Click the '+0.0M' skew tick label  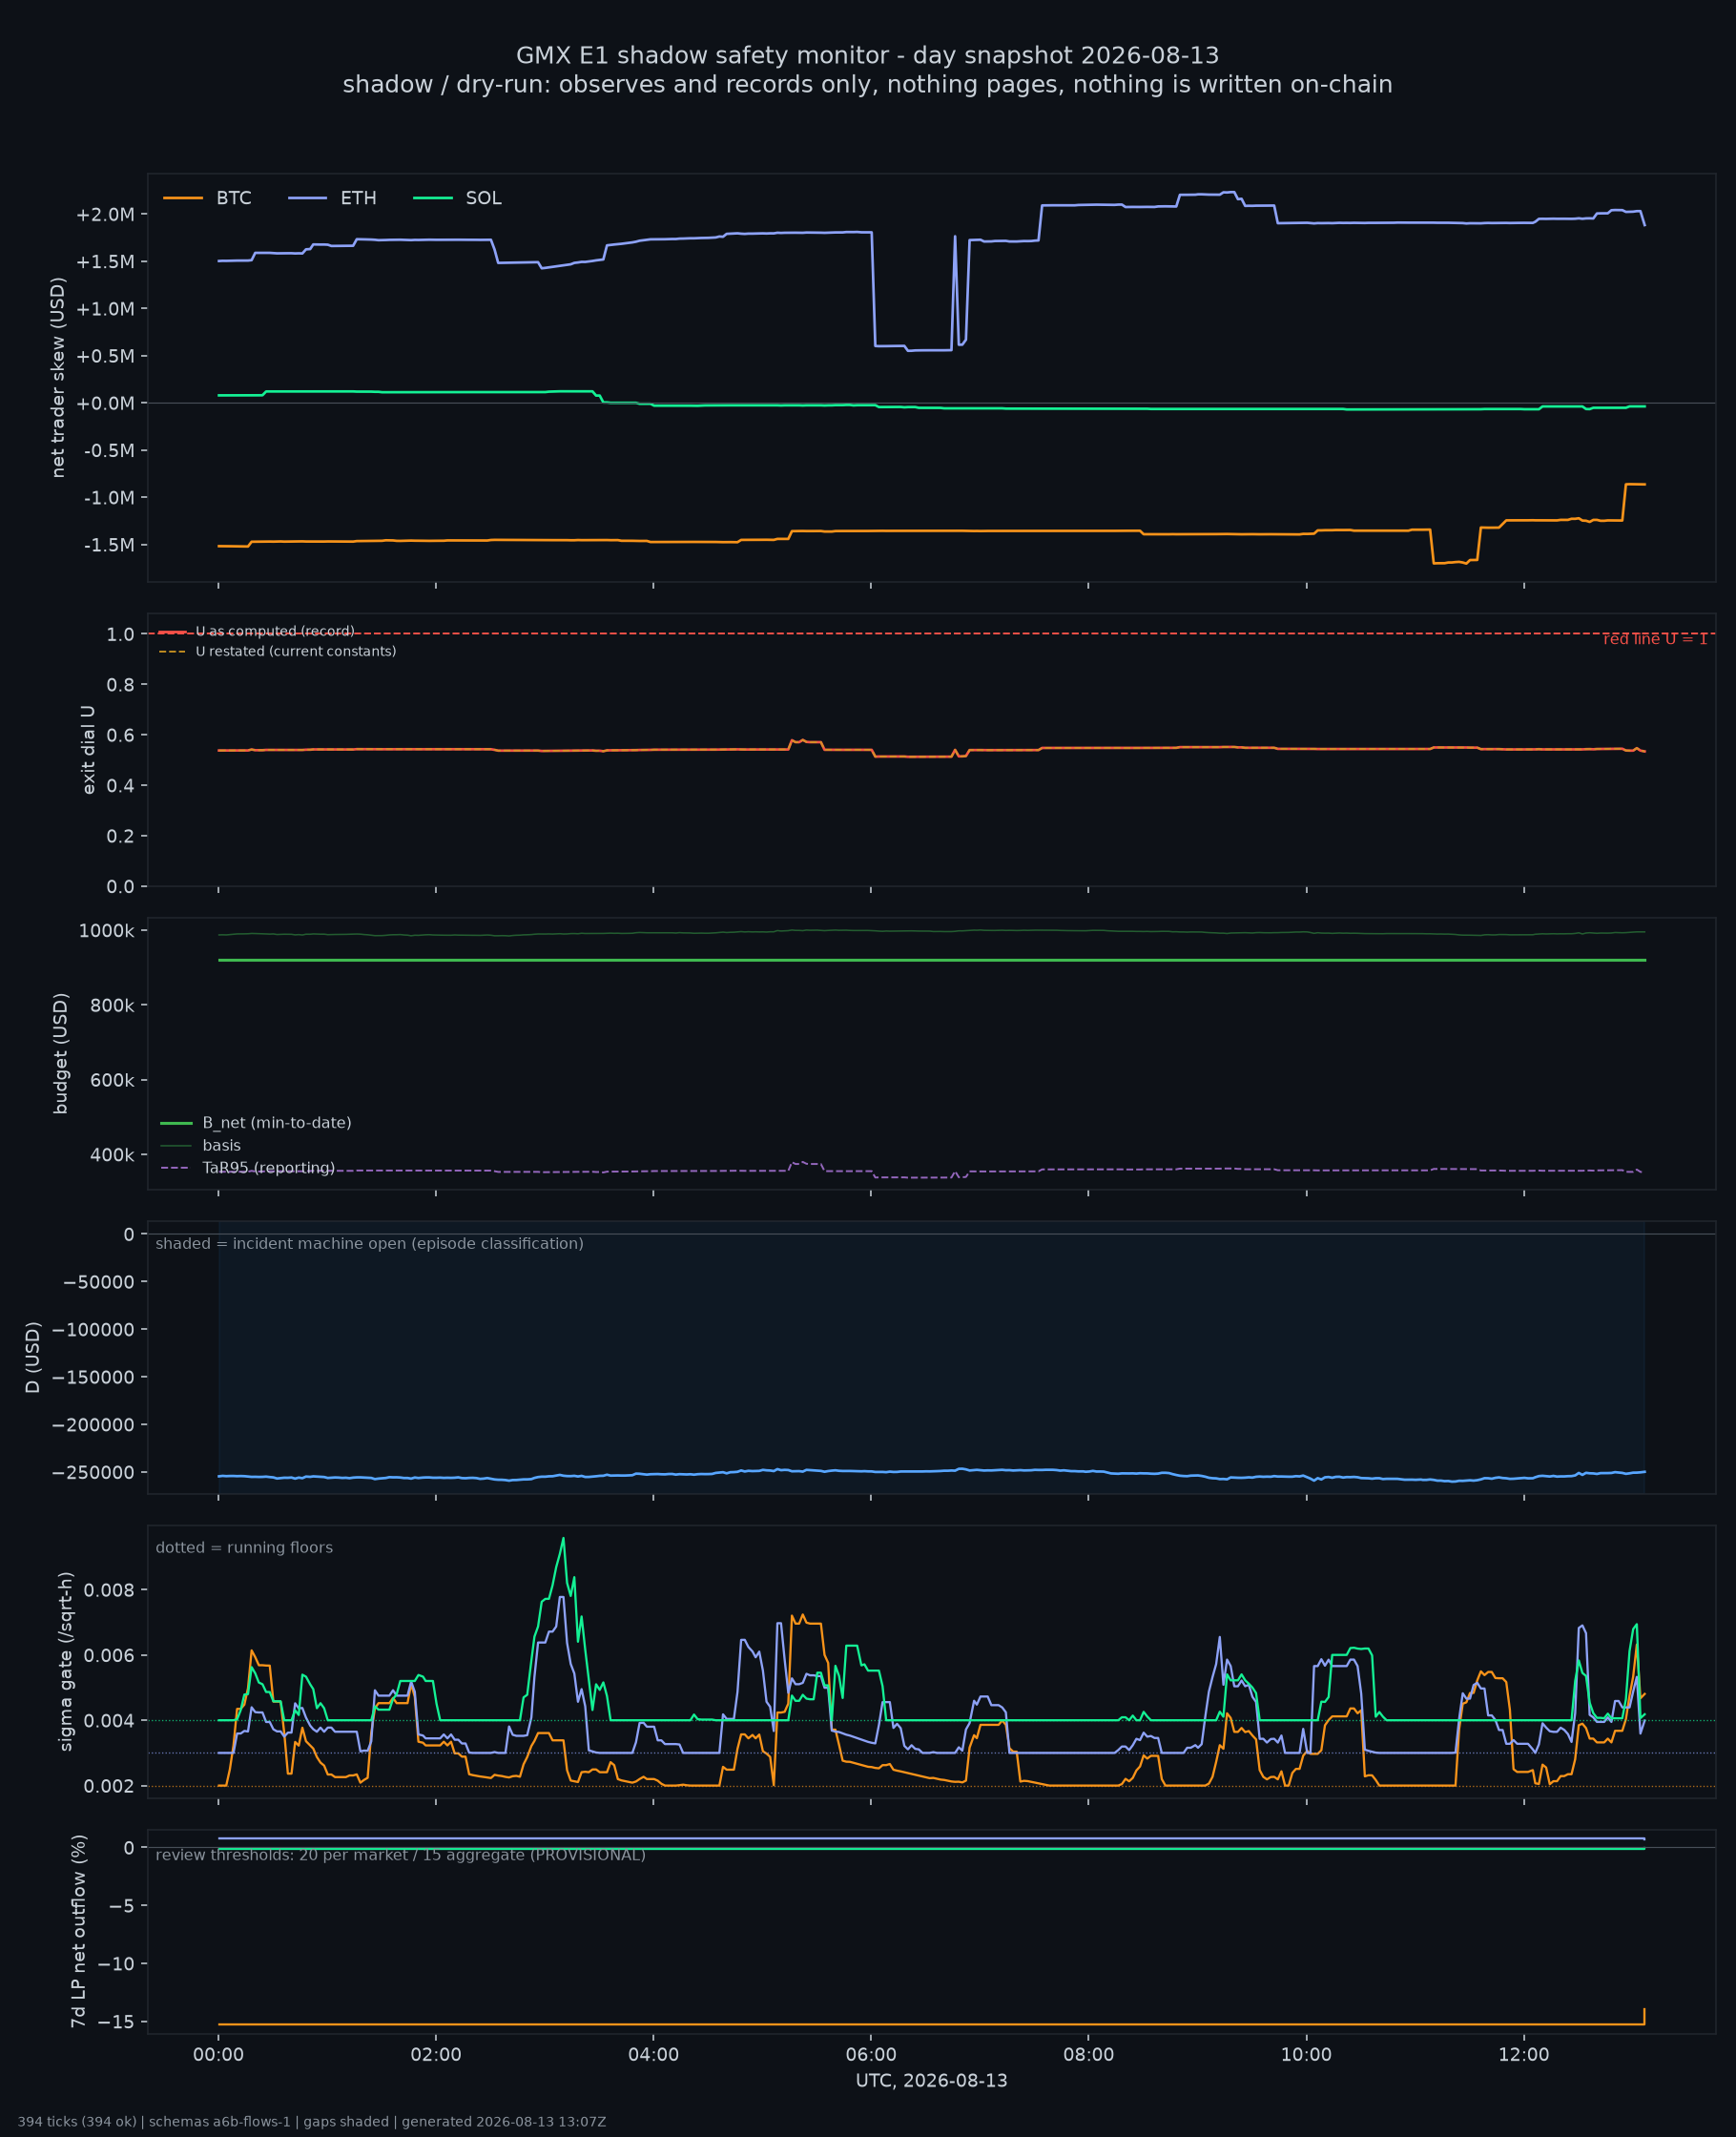[105, 403]
